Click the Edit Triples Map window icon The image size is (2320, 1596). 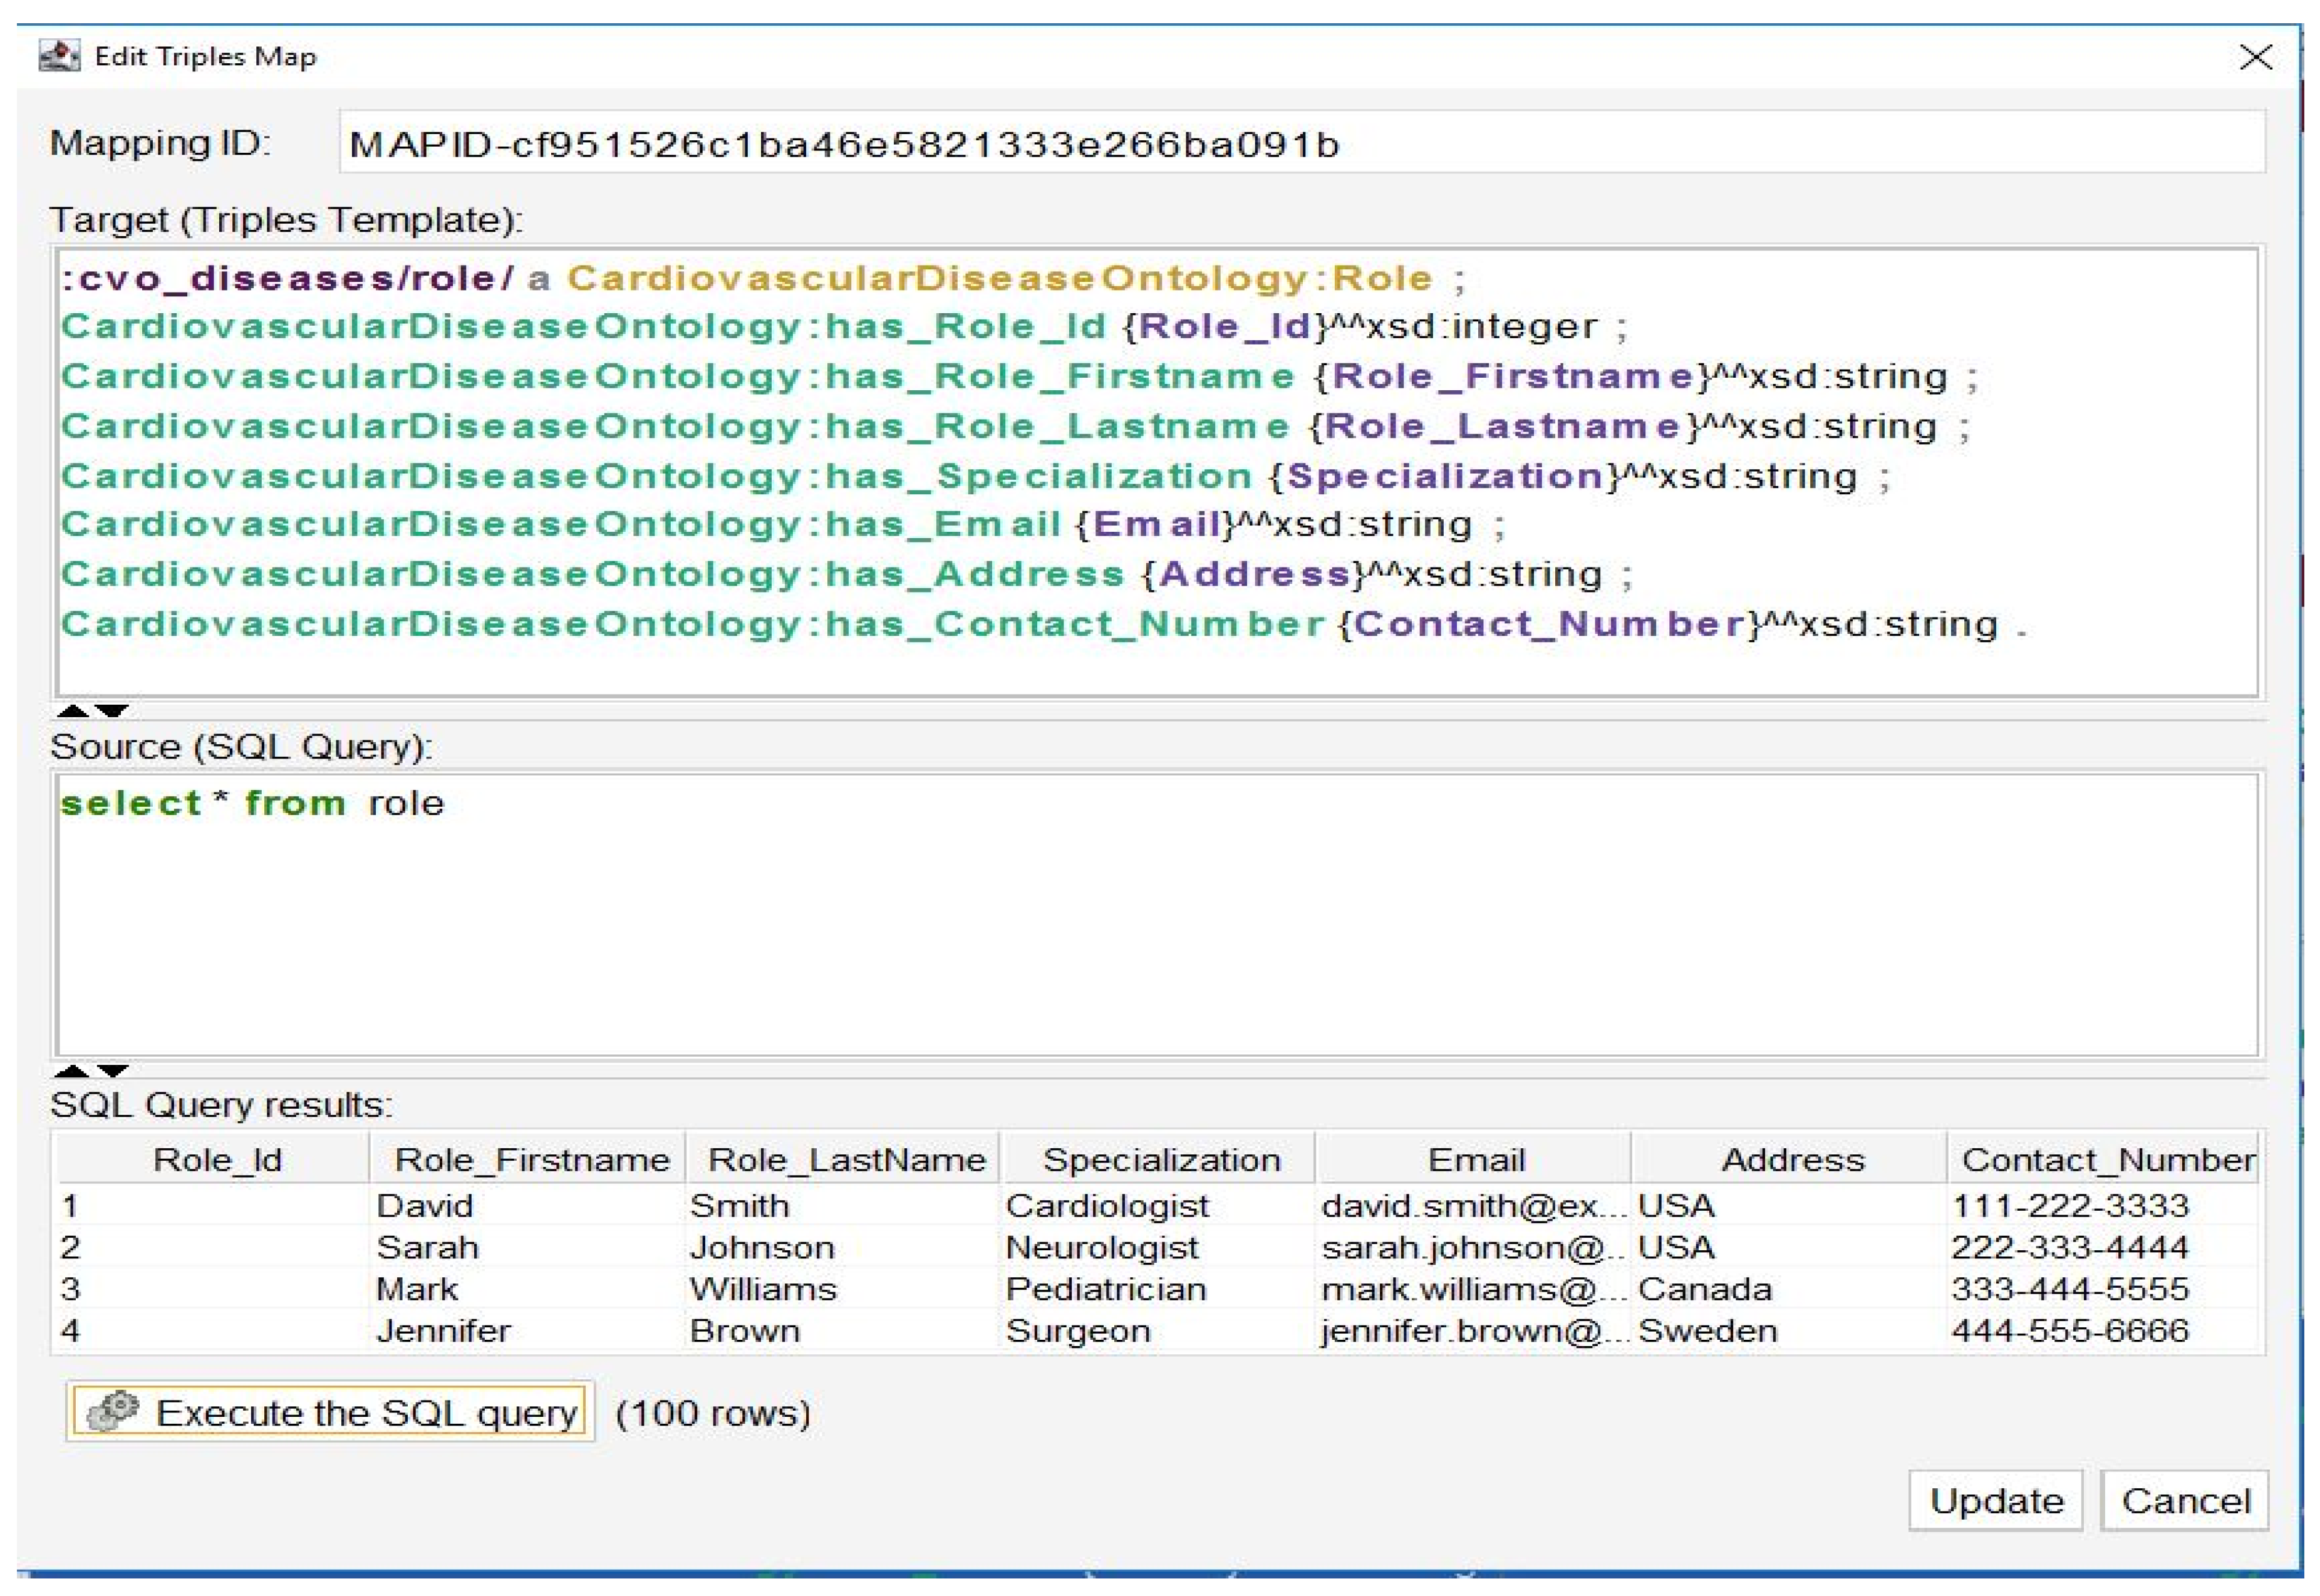59,56
